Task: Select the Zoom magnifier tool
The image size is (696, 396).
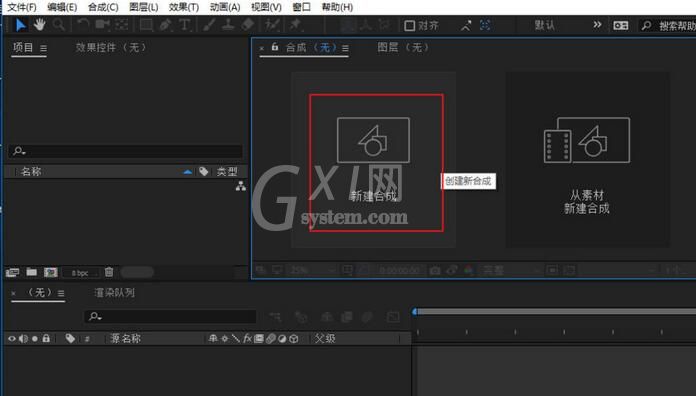Action: click(59, 25)
